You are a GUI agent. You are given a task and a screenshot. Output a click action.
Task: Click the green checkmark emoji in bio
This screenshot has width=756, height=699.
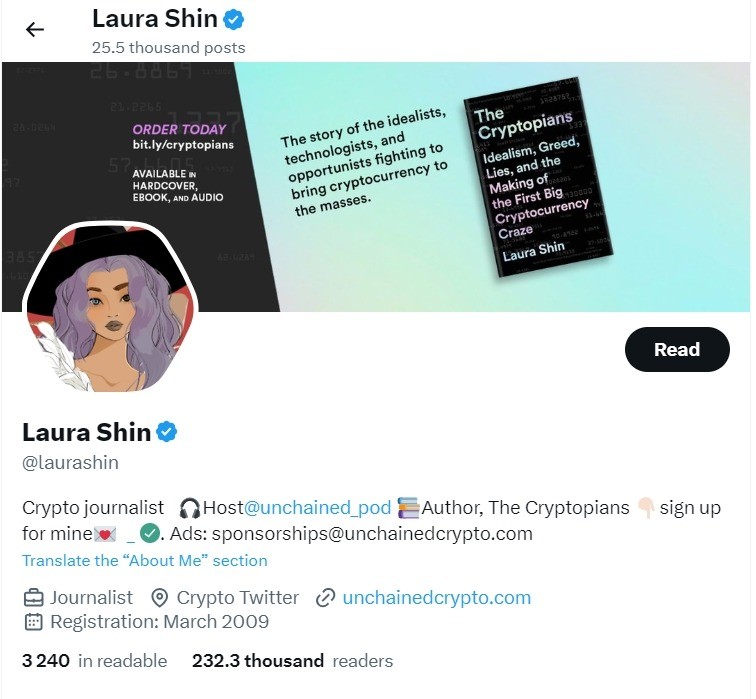point(149,534)
